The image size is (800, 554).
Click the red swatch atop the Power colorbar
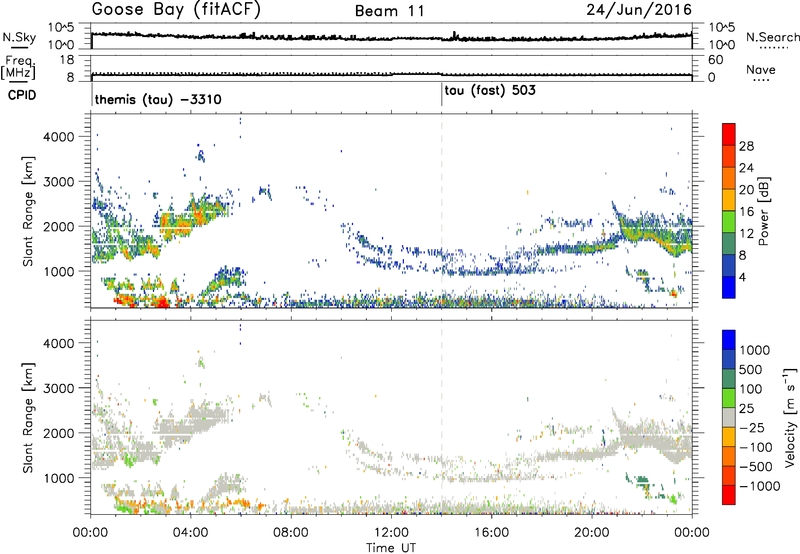[729, 134]
